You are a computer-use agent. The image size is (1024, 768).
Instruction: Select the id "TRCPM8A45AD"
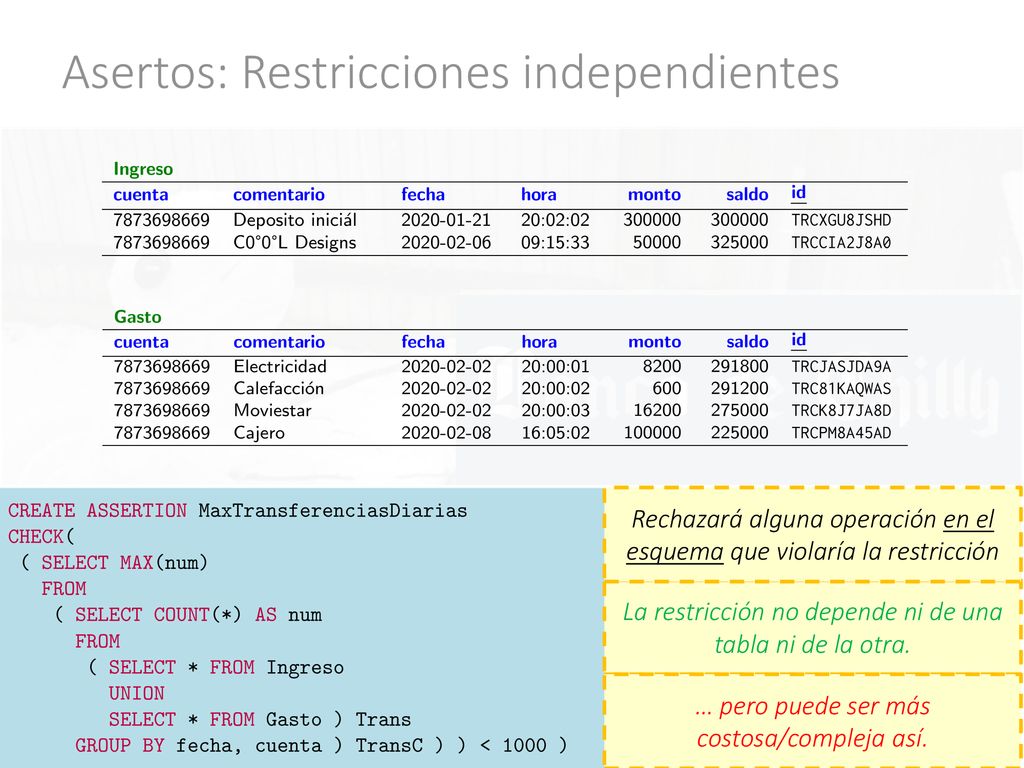pyautogui.click(x=841, y=434)
